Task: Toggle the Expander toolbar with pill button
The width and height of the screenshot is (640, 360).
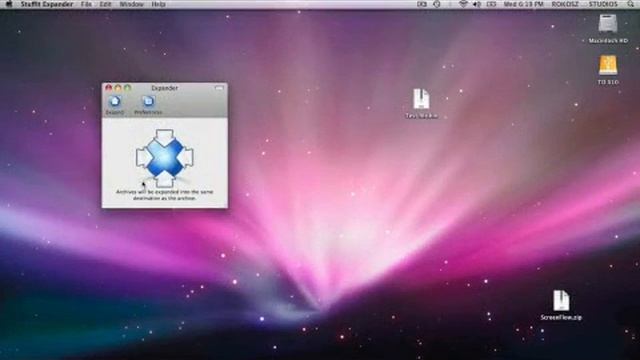Action: 219,88
